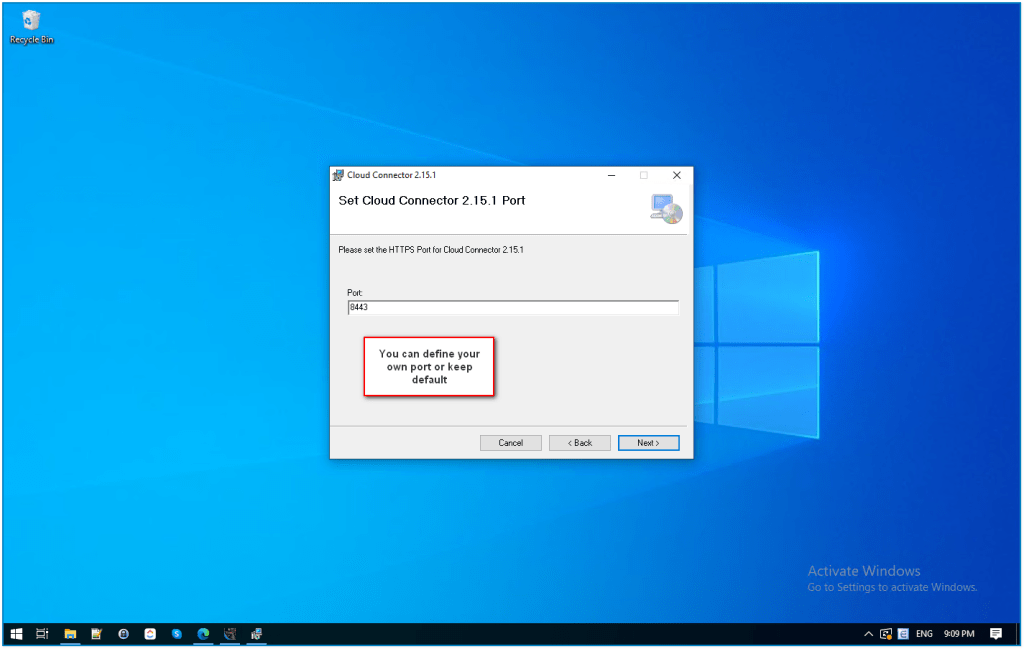Close the Cloud Connector installer window
The width and height of the screenshot is (1024, 649).
(676, 175)
